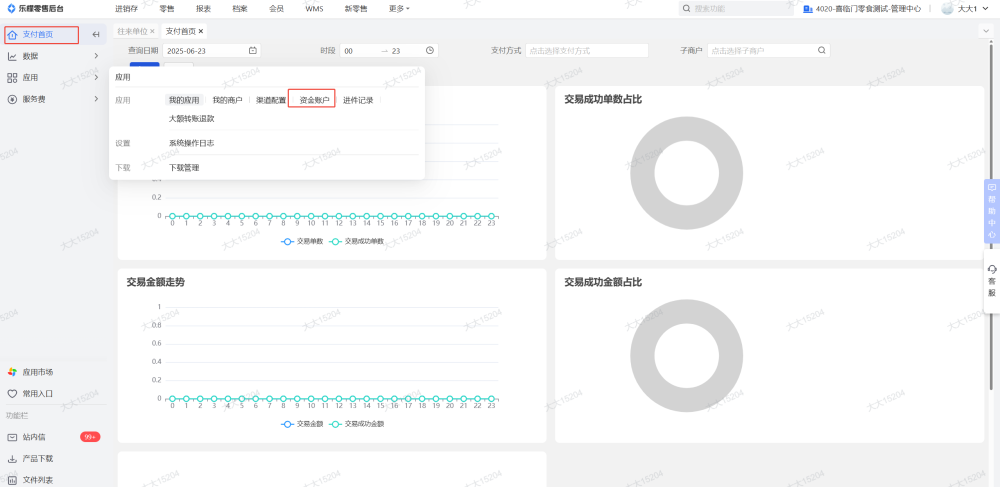The width and height of the screenshot is (1000, 487).
Task: Click the clock icon in 时段
Action: pos(430,50)
